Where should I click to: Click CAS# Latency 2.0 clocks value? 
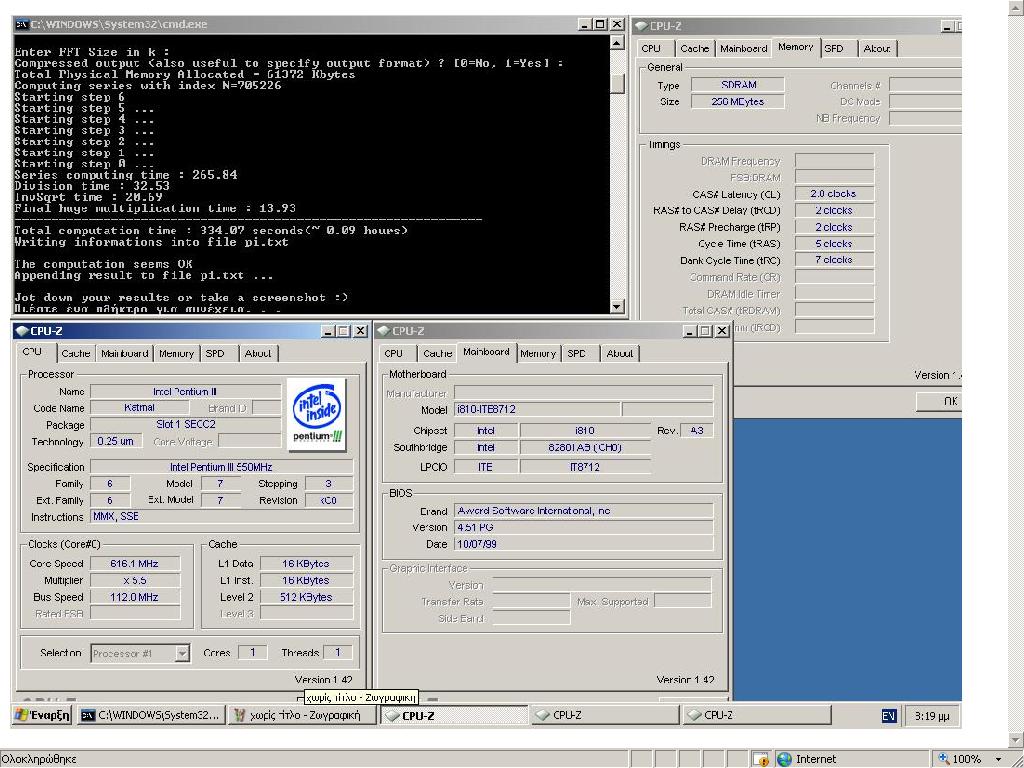point(834,194)
